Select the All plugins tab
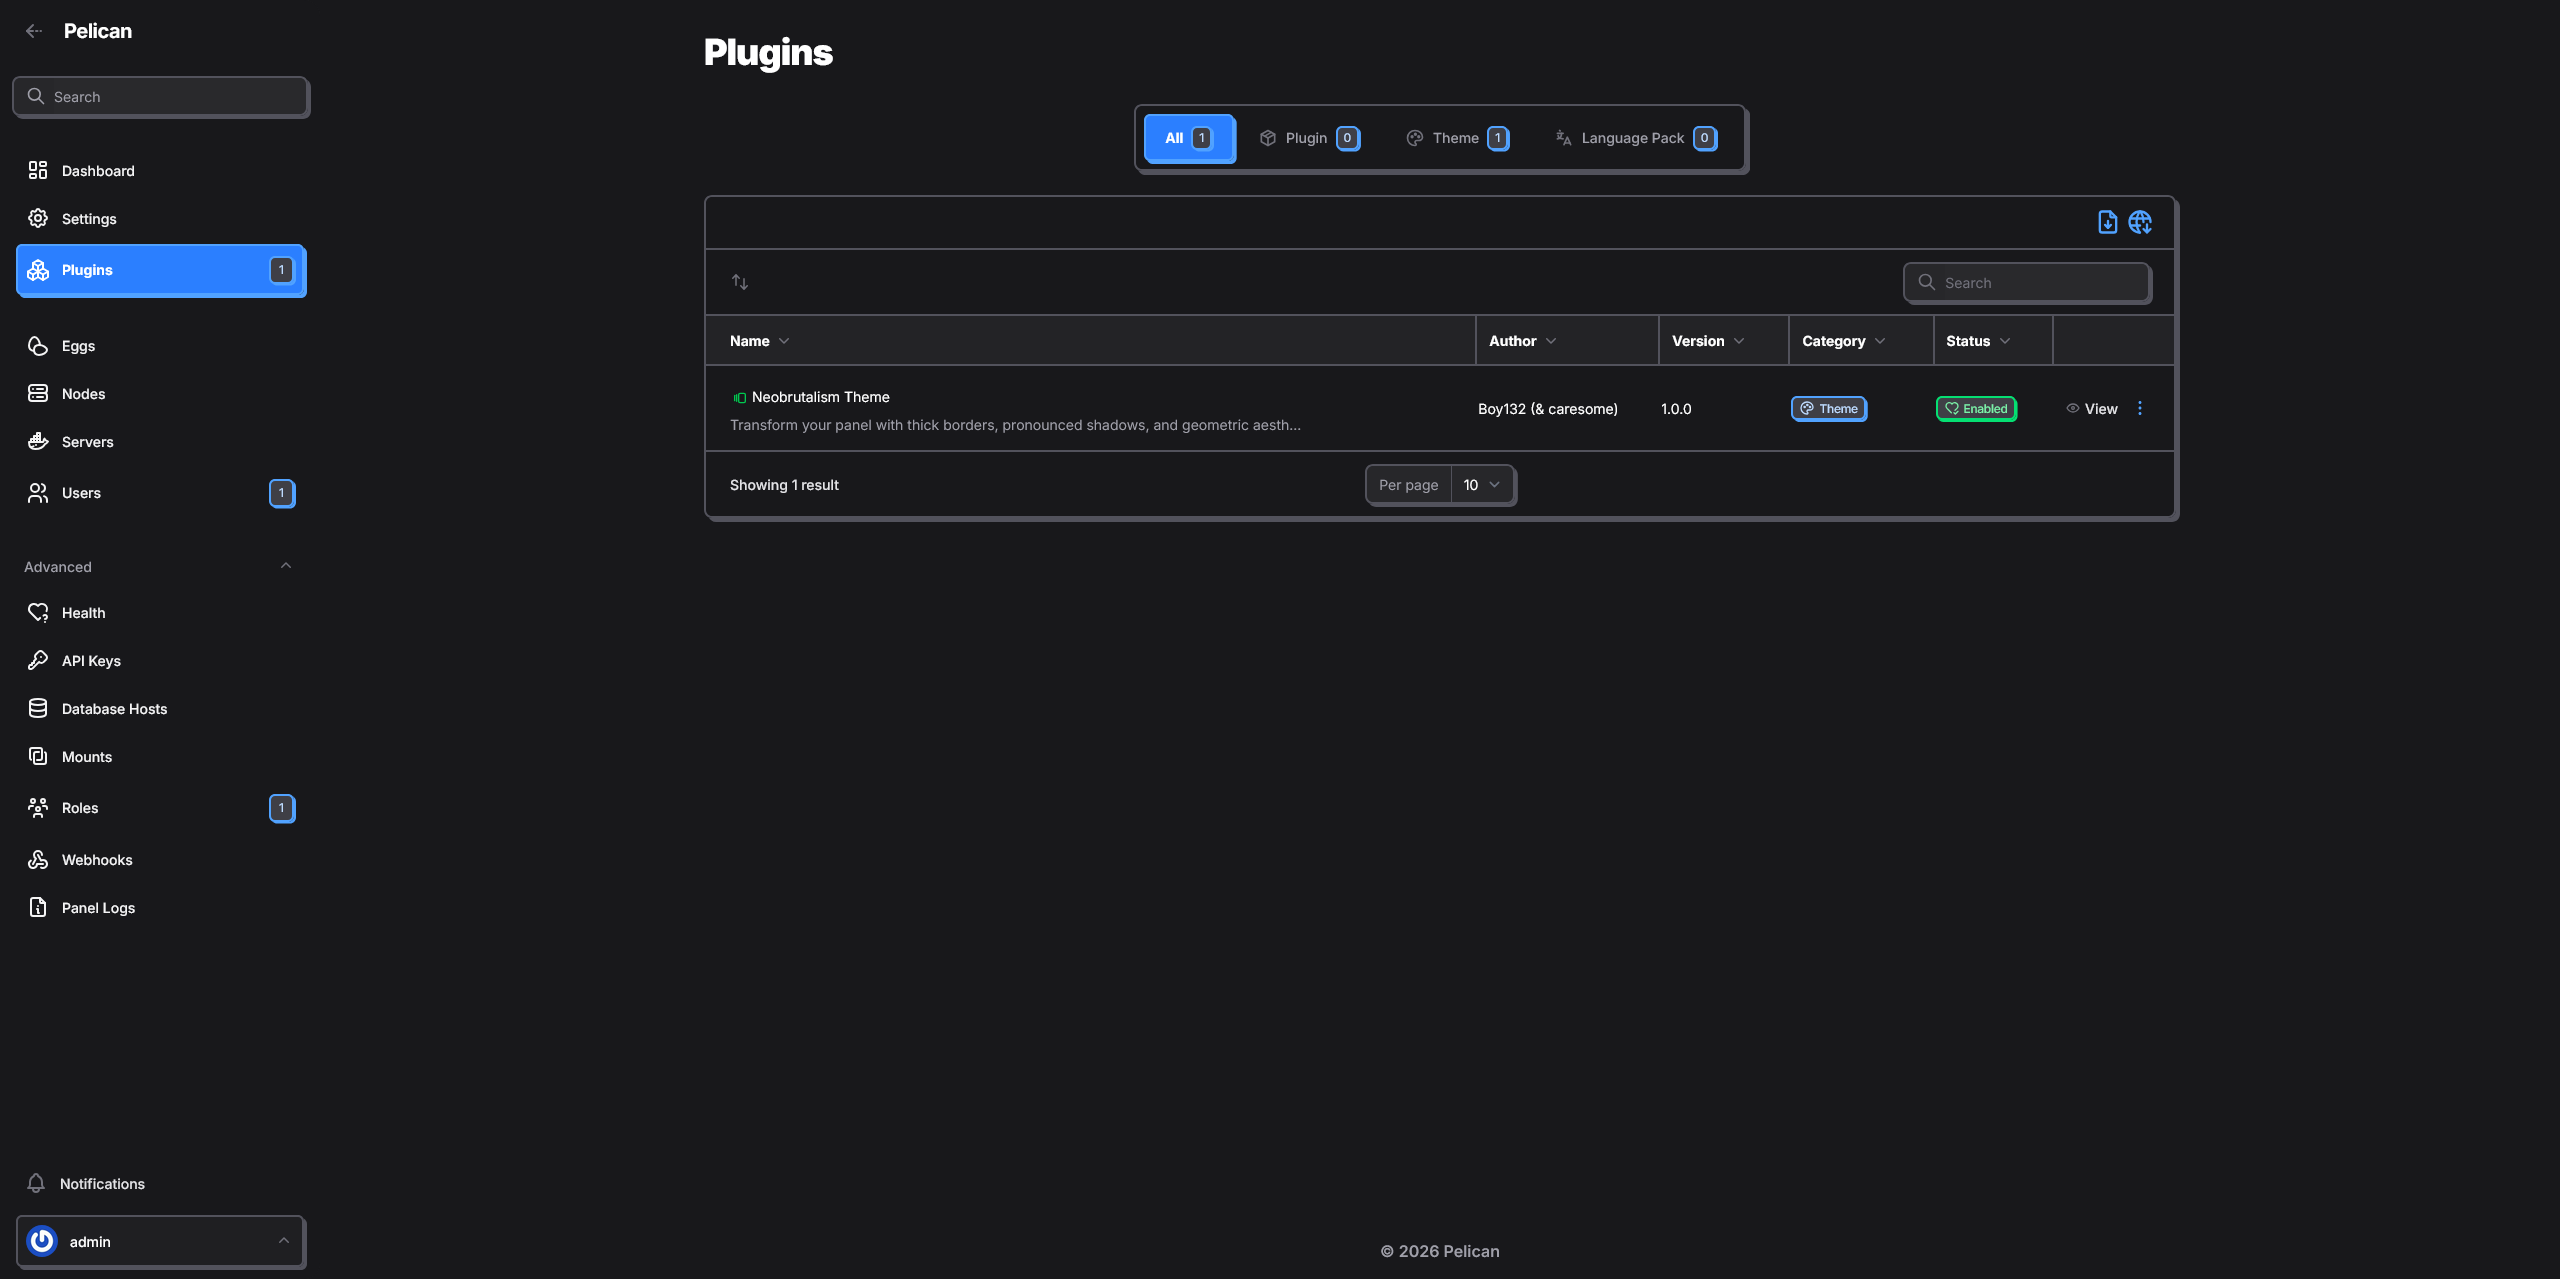2560x1279 pixels. [1189, 138]
